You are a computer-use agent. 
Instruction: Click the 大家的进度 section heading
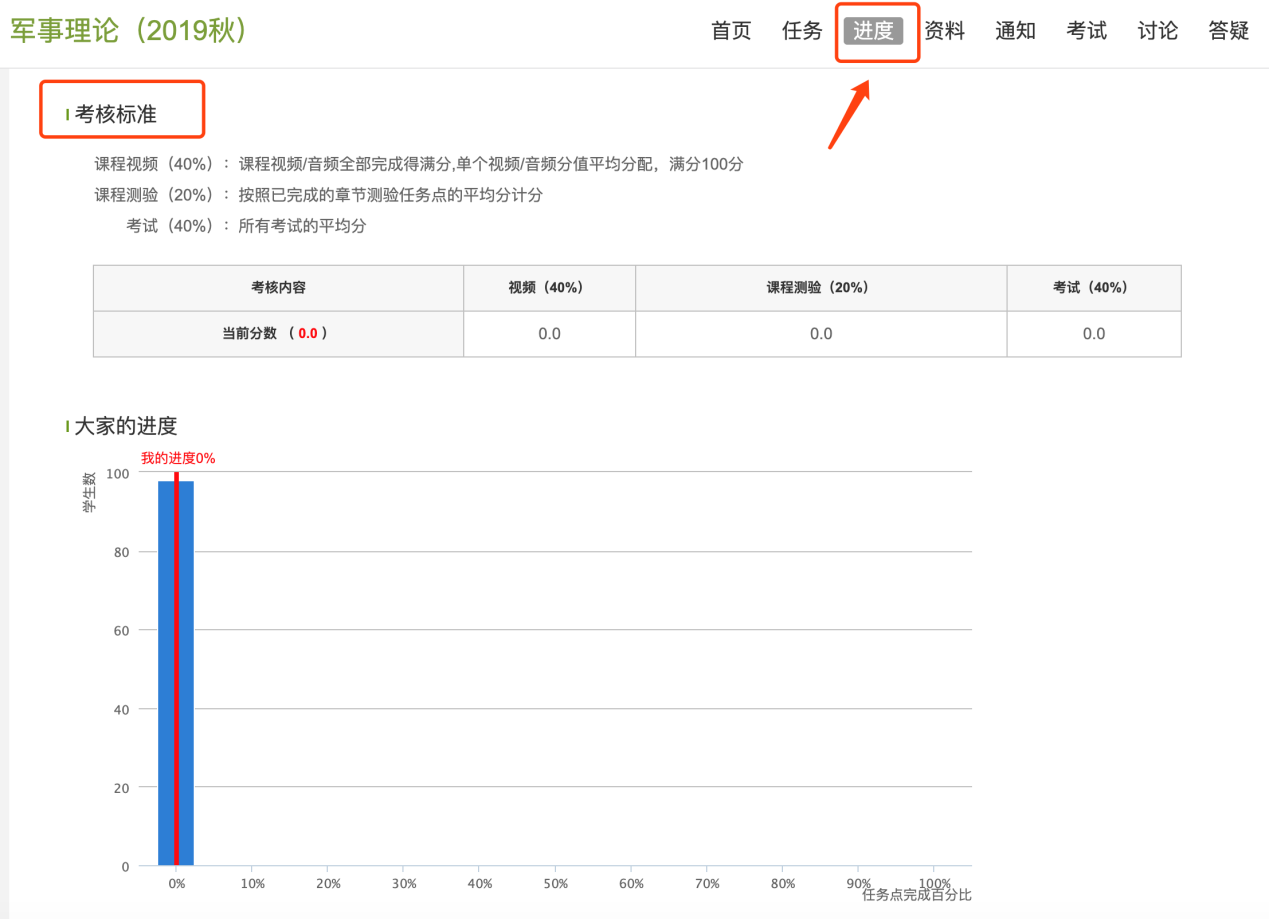[126, 426]
